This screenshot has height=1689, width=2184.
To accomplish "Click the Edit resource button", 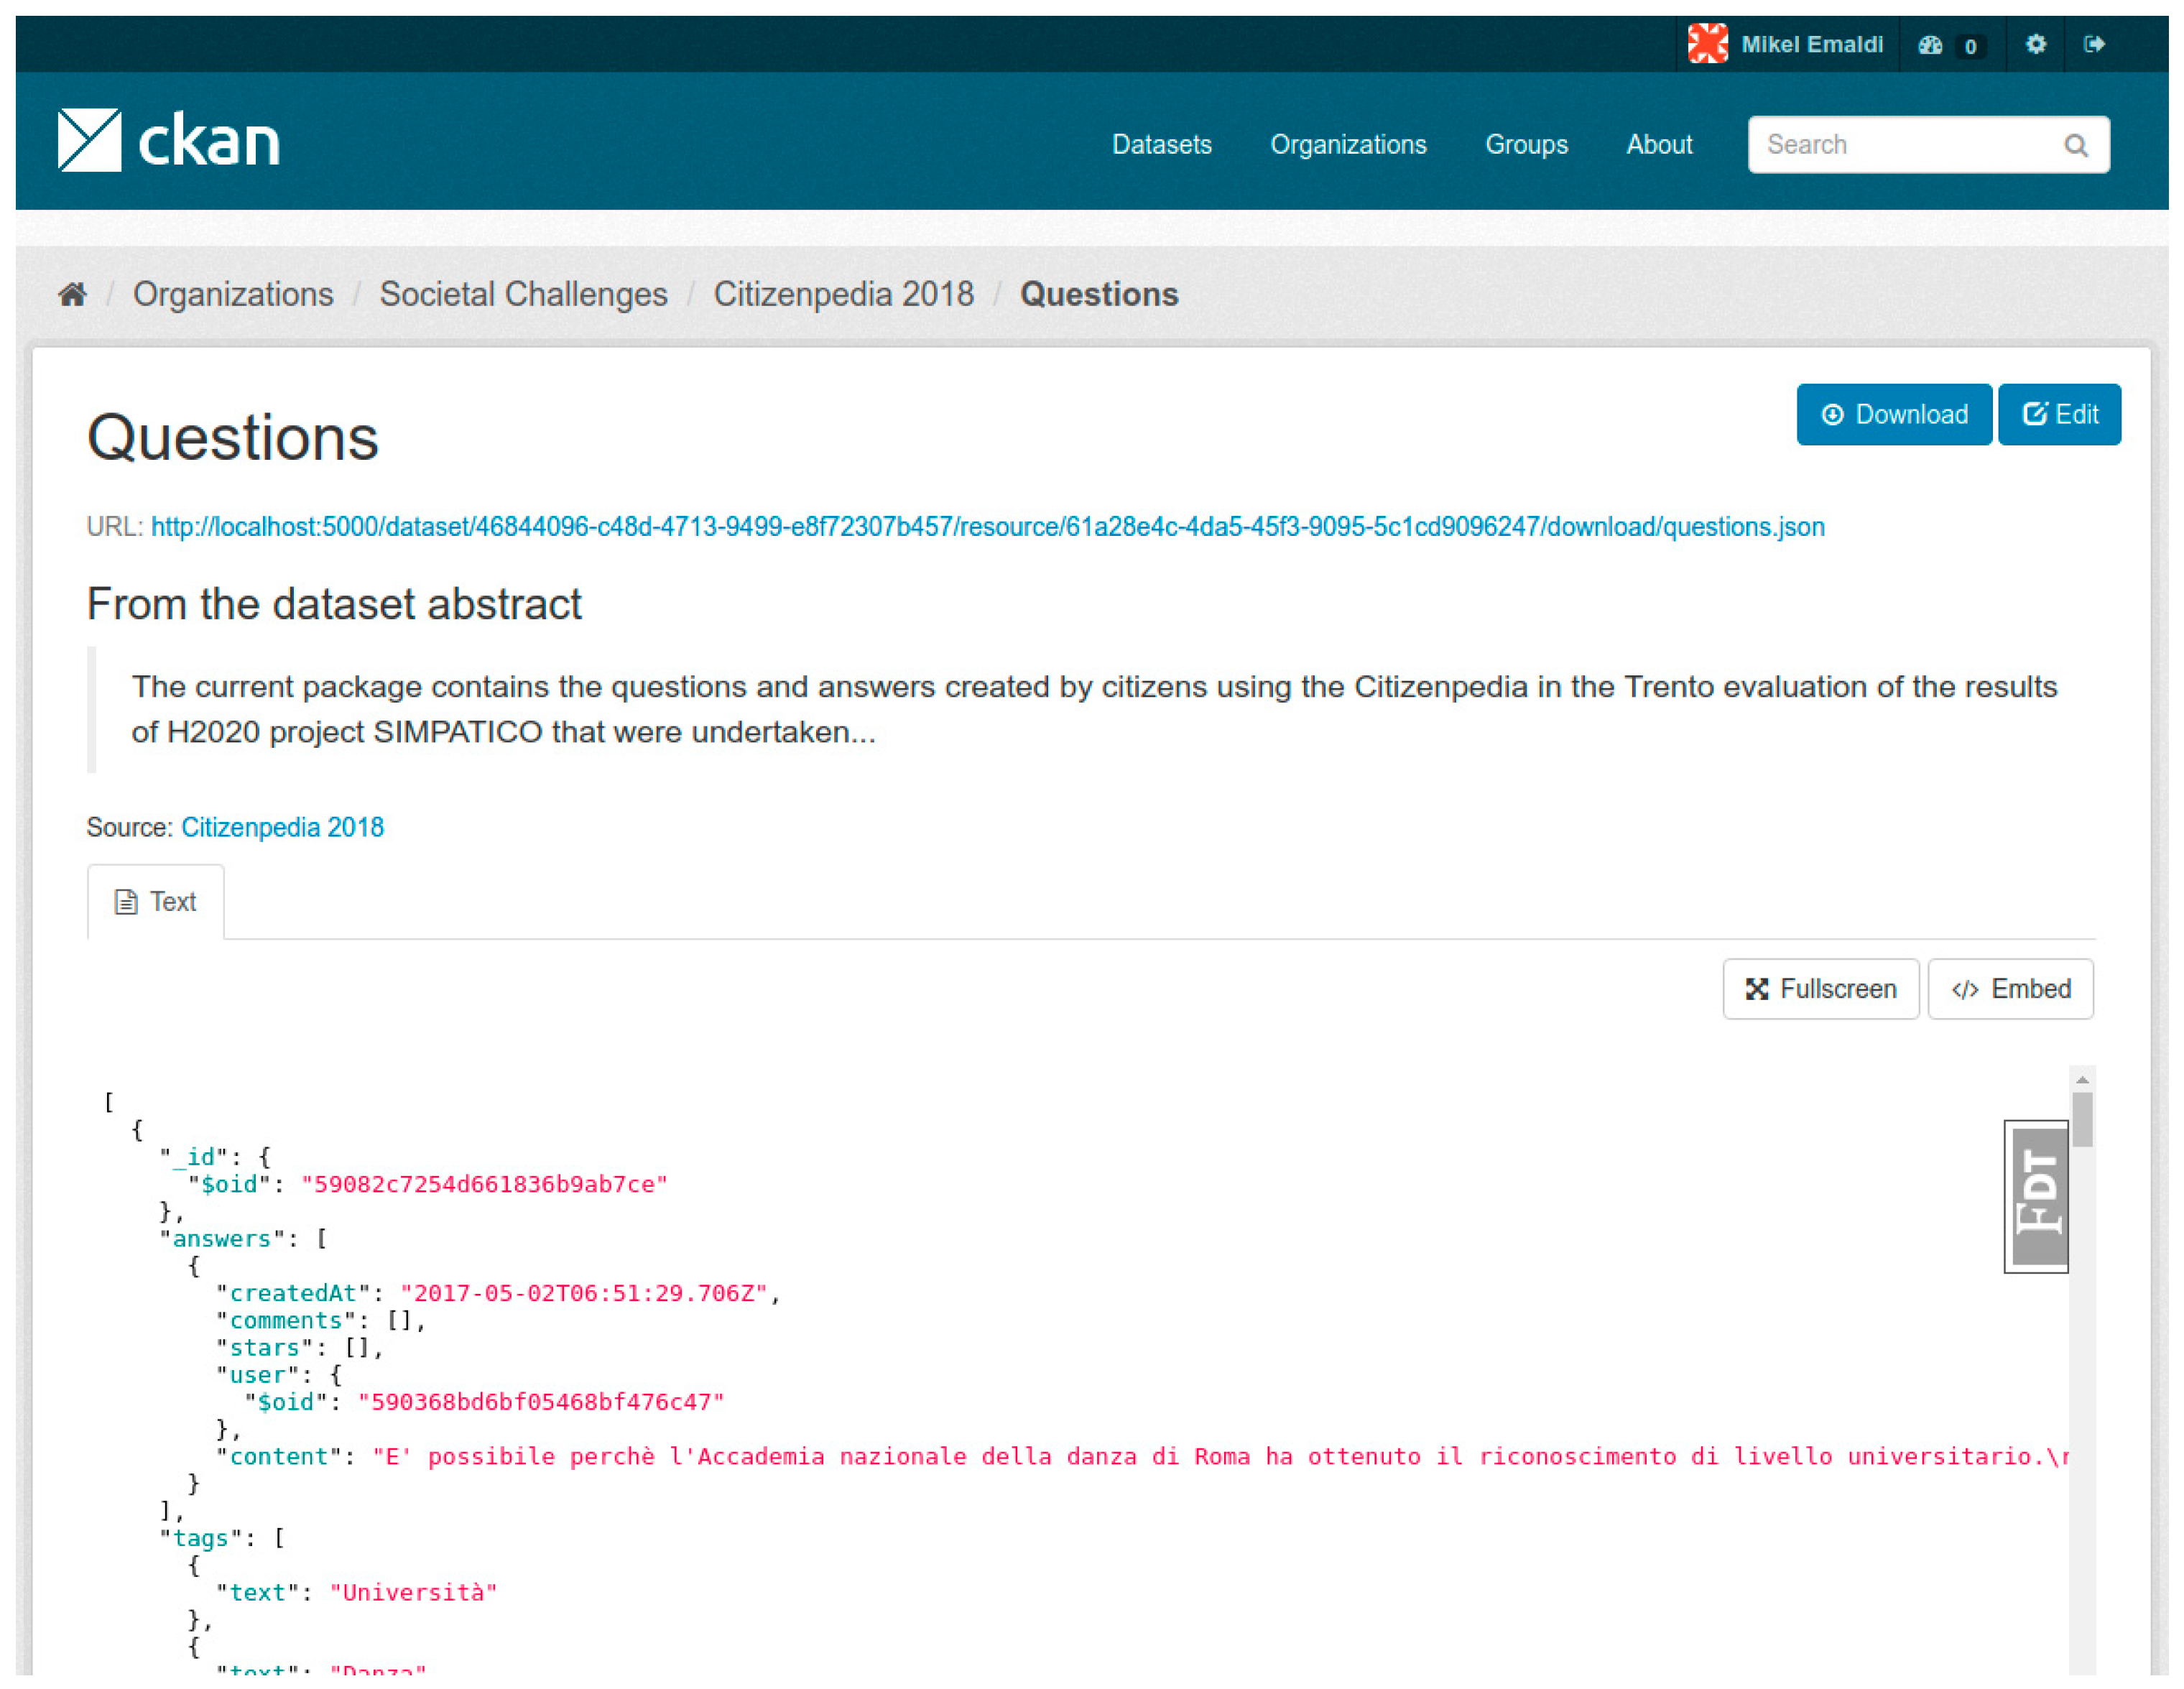I will point(2059,414).
